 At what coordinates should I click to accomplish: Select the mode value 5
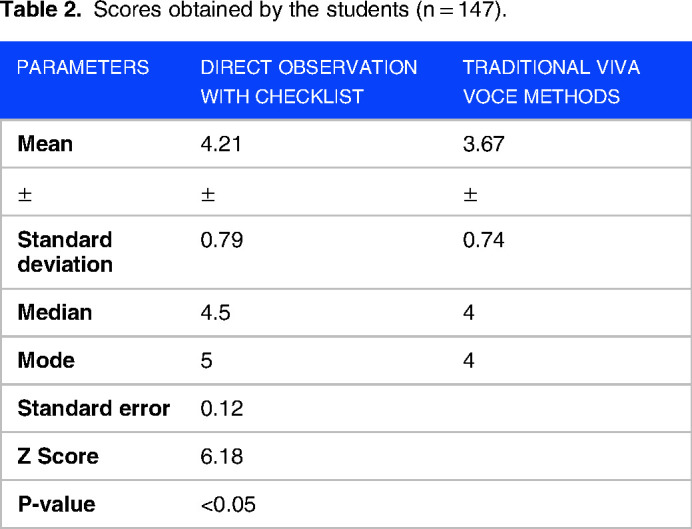pyautogui.click(x=207, y=361)
